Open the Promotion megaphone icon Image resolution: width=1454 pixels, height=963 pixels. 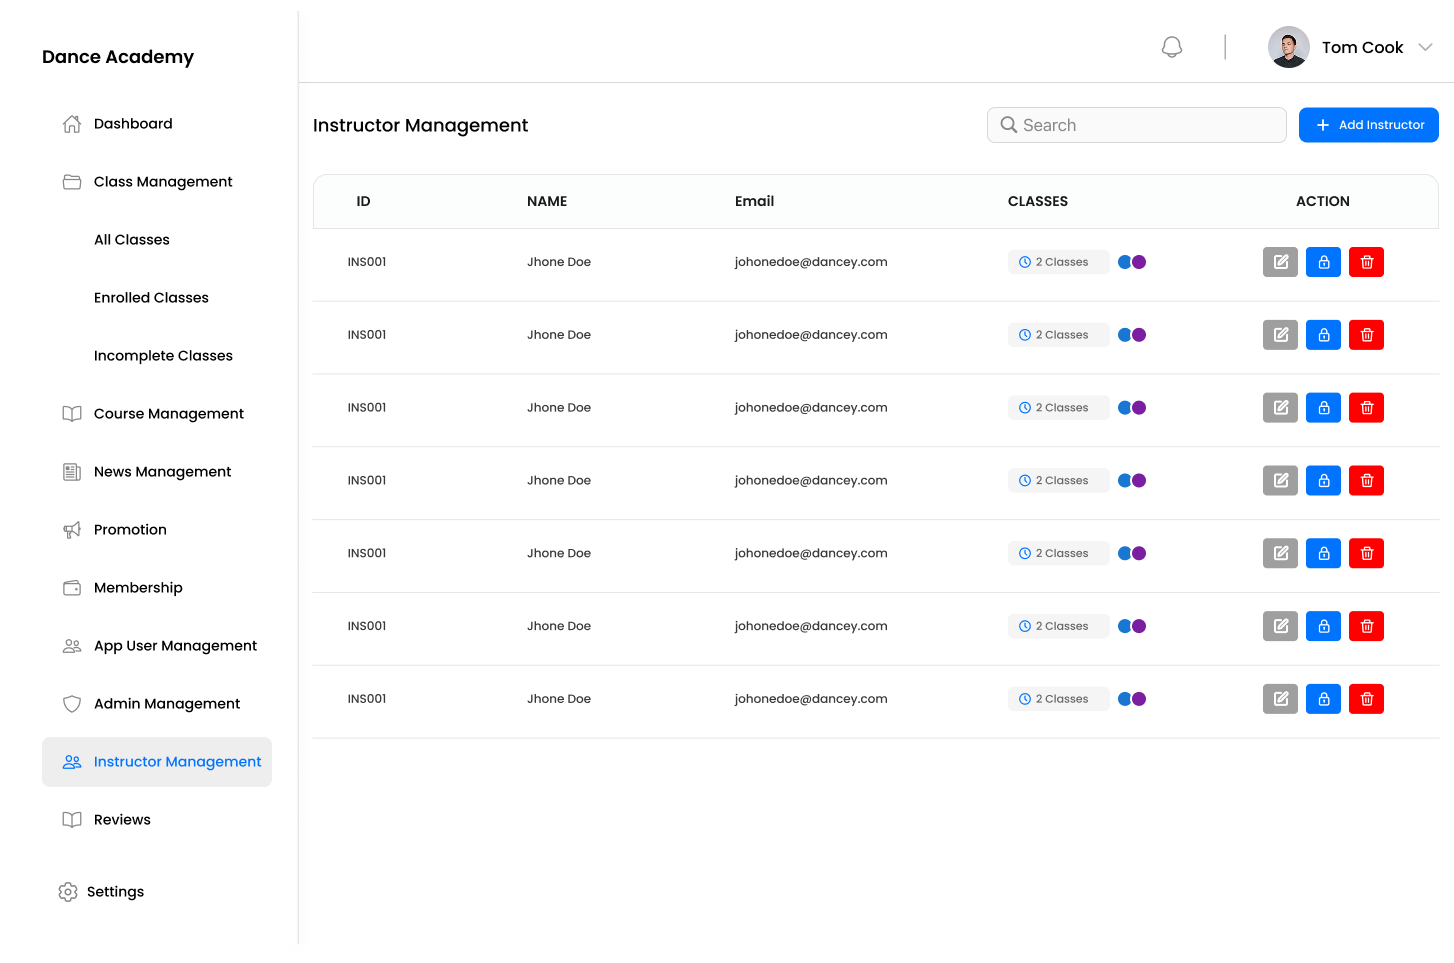71,529
